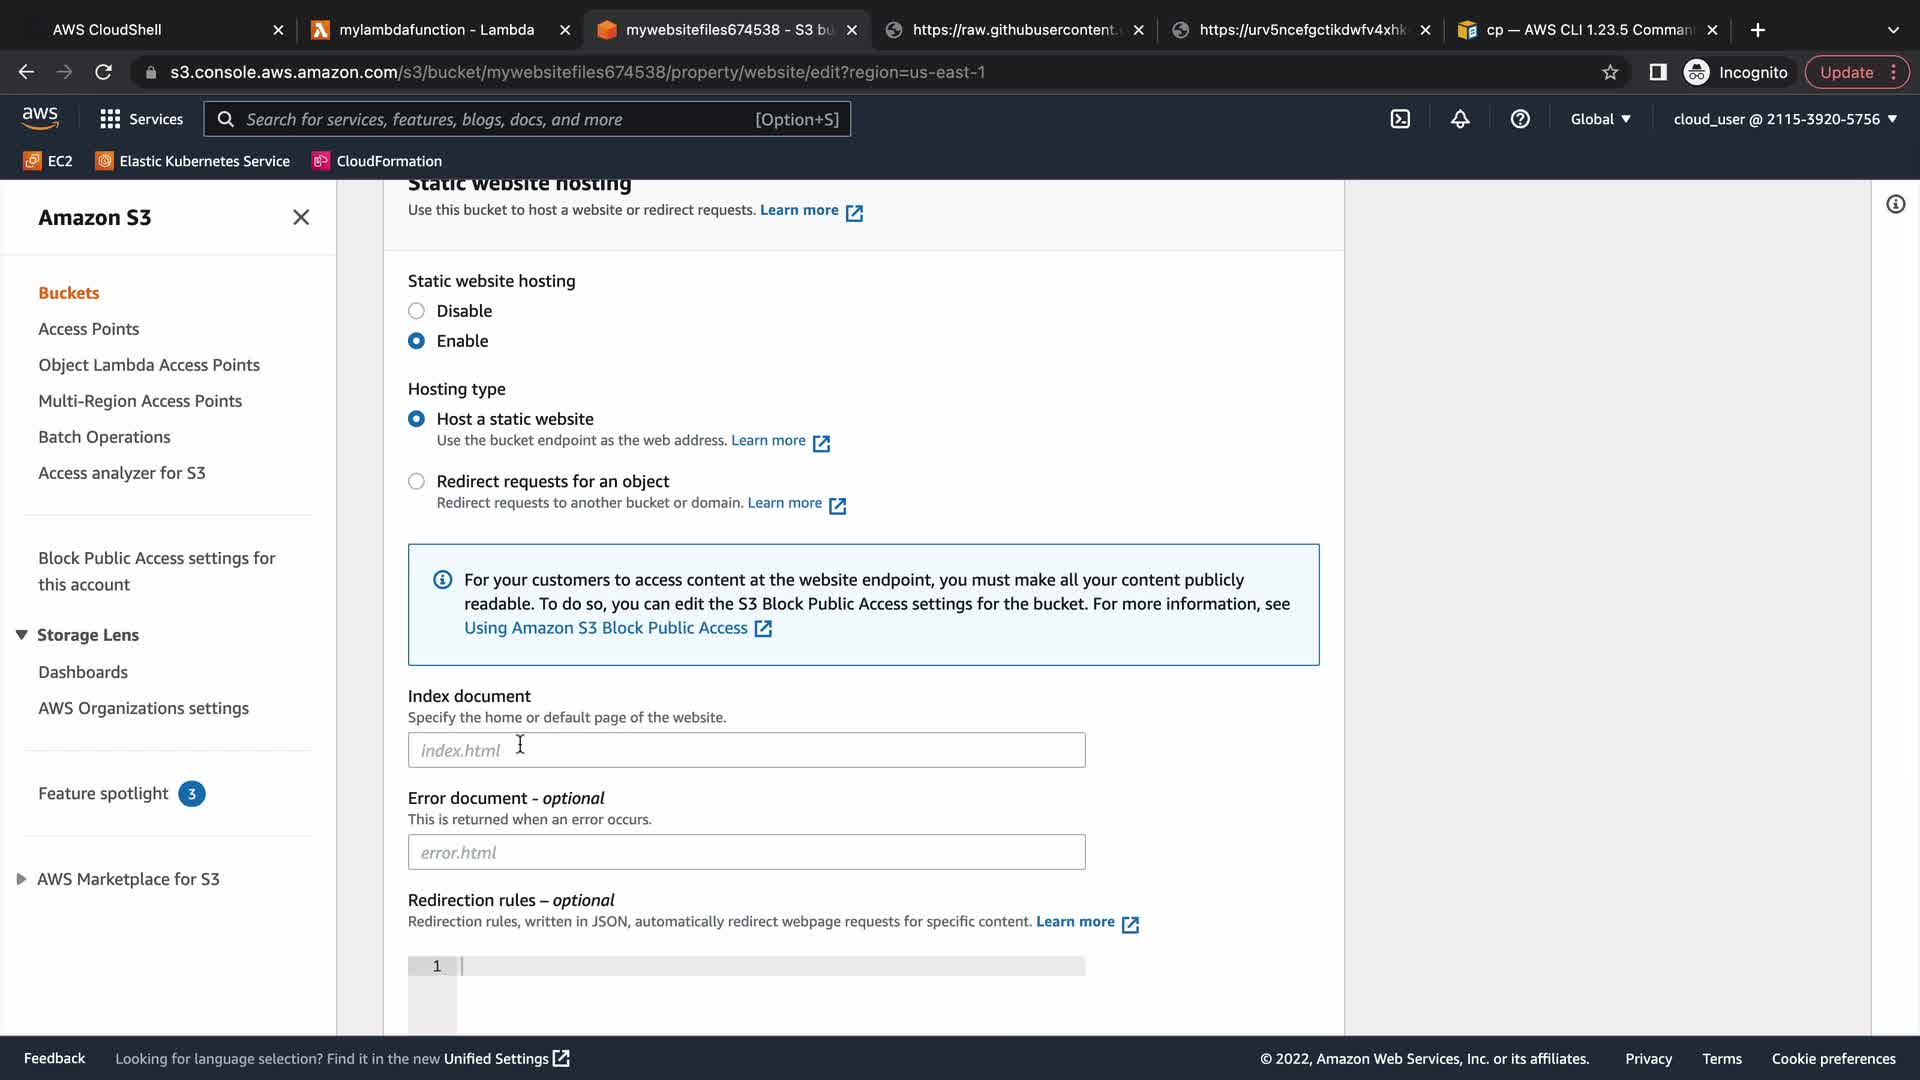Click the Index document input field
Viewport: 1920px width, 1080px height.
pos(746,750)
